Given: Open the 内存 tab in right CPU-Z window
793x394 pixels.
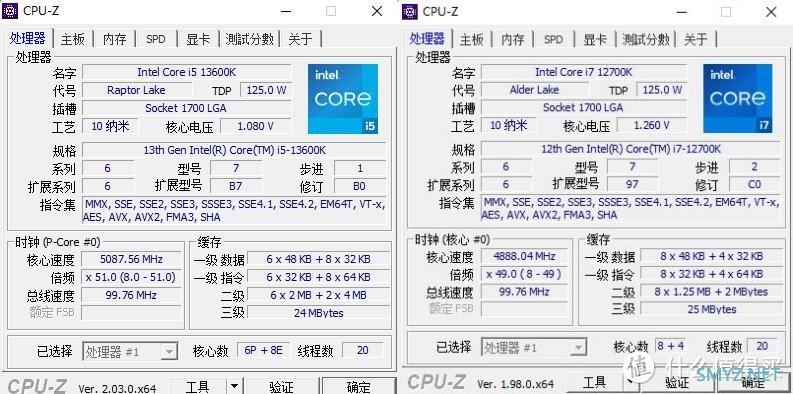Looking at the screenshot, I should pos(513,39).
